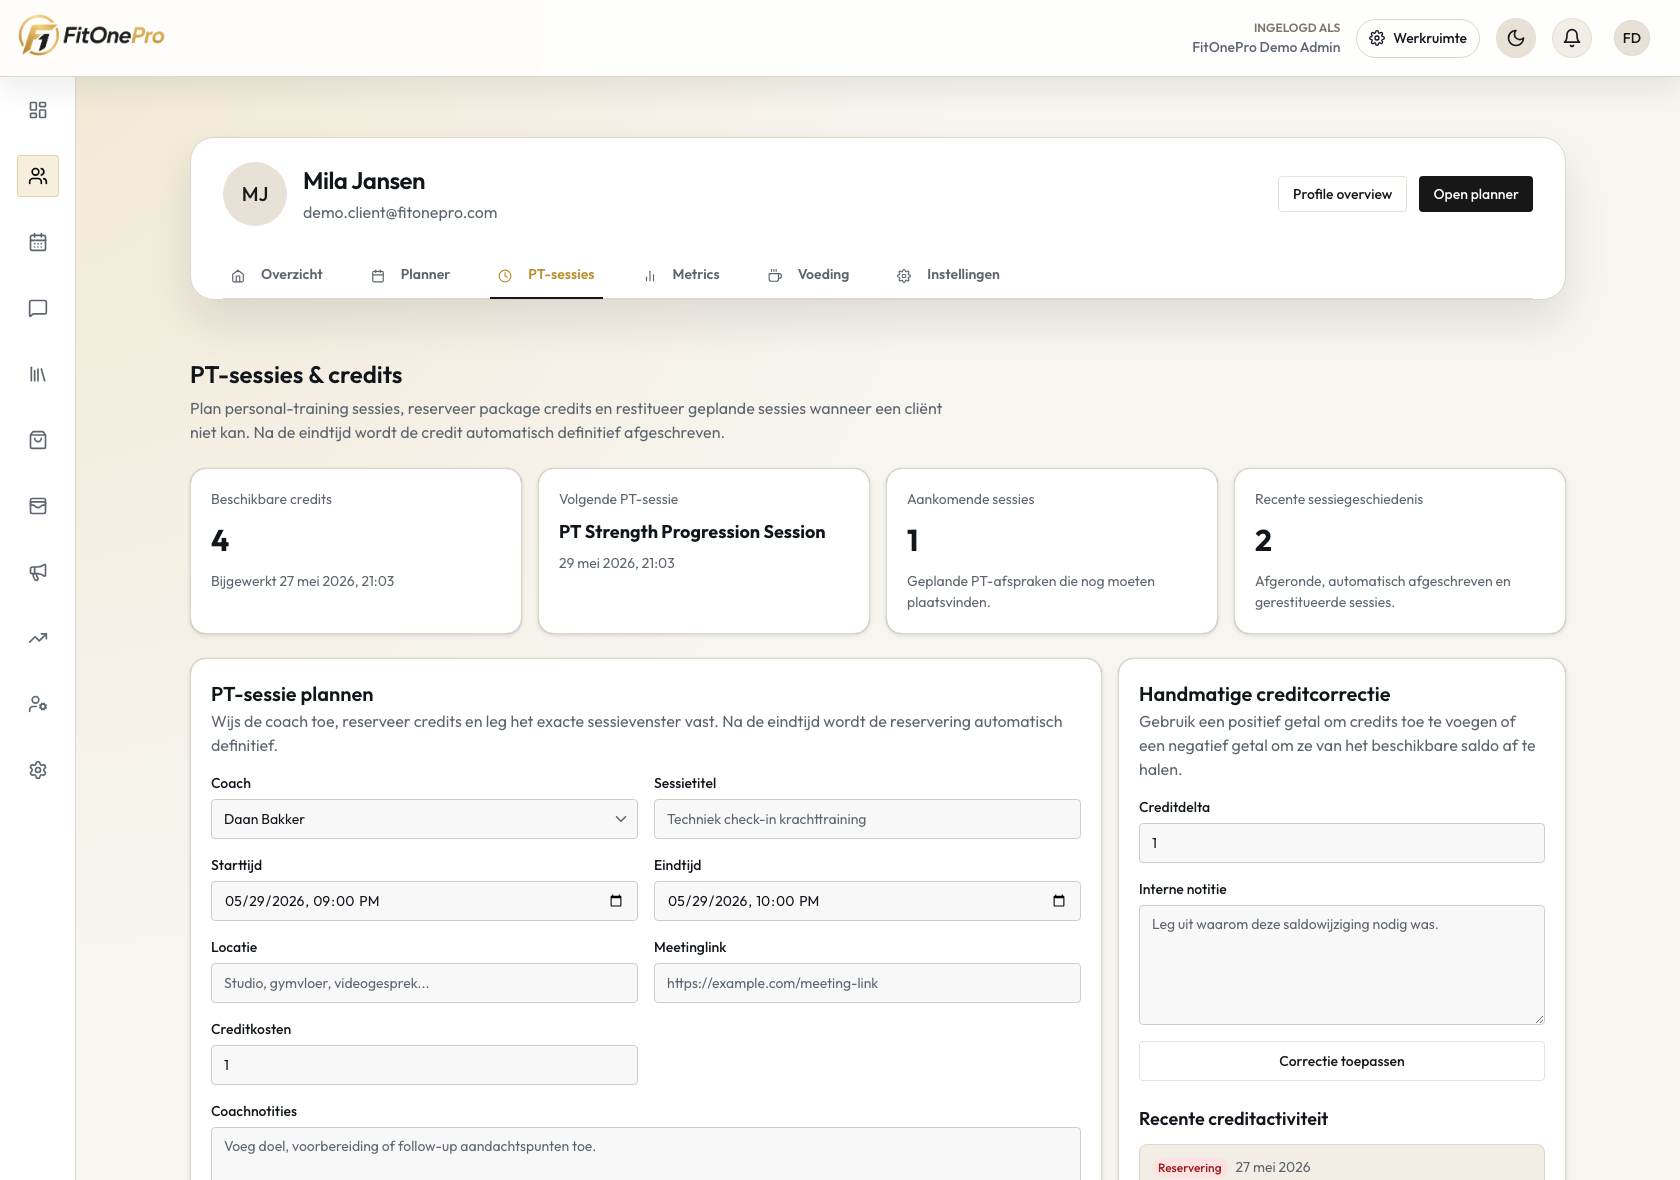Click the Eindtijd date-time field
Screen dimensions: 1680x1180
[x=867, y=901]
